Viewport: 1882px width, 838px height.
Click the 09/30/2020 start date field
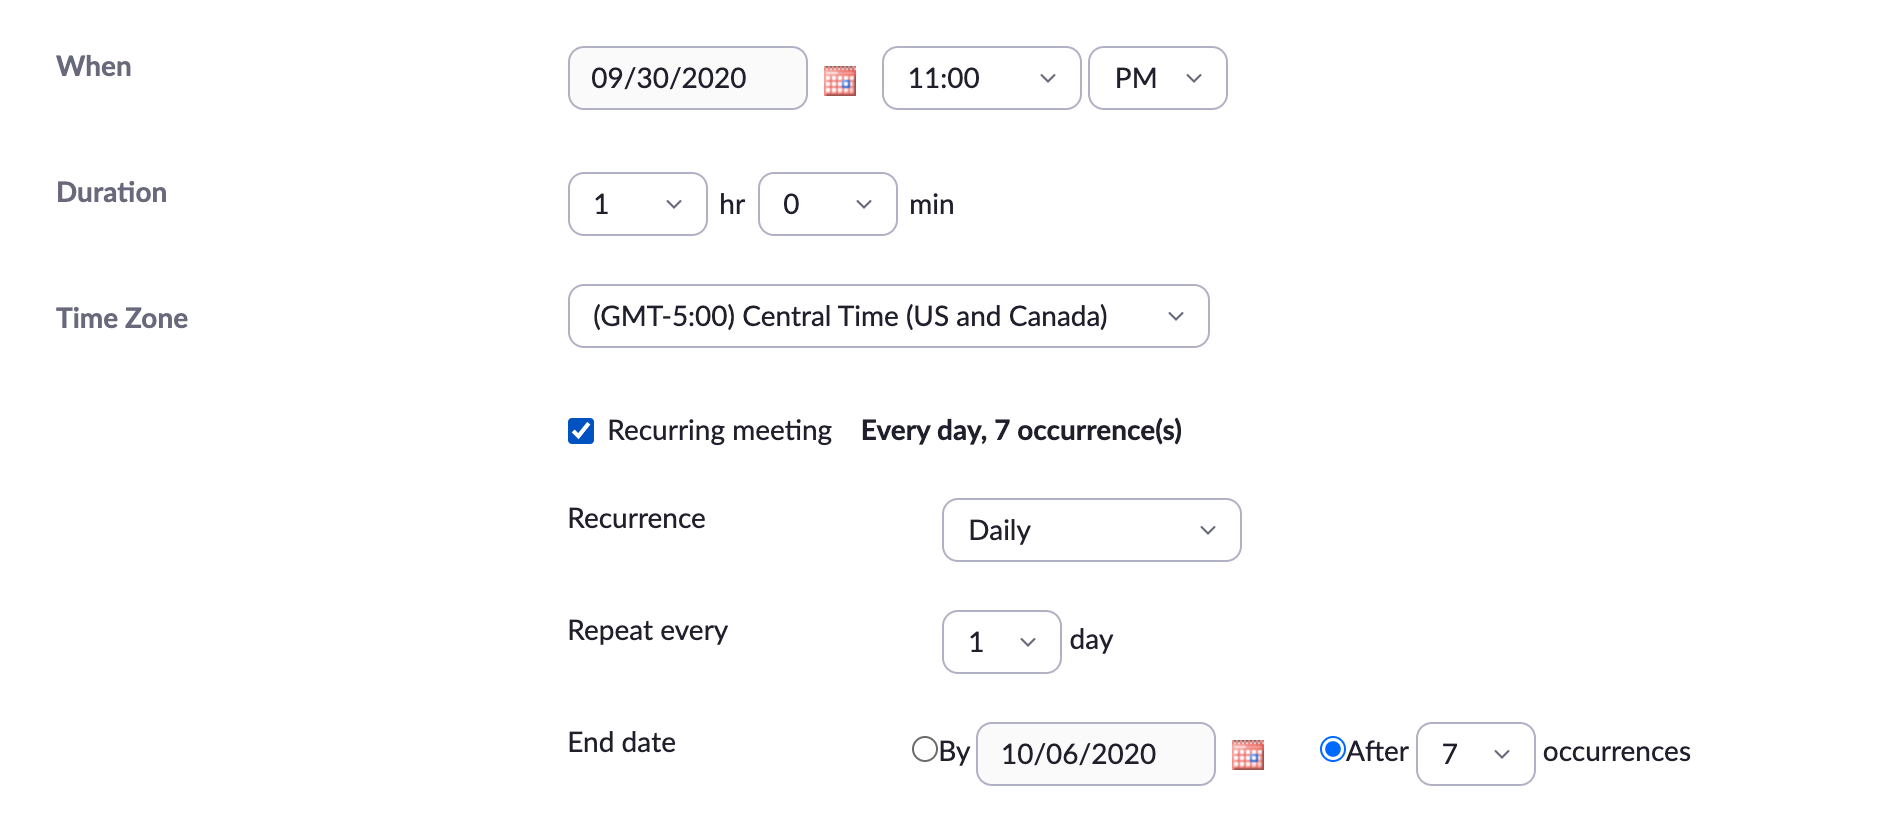point(687,78)
